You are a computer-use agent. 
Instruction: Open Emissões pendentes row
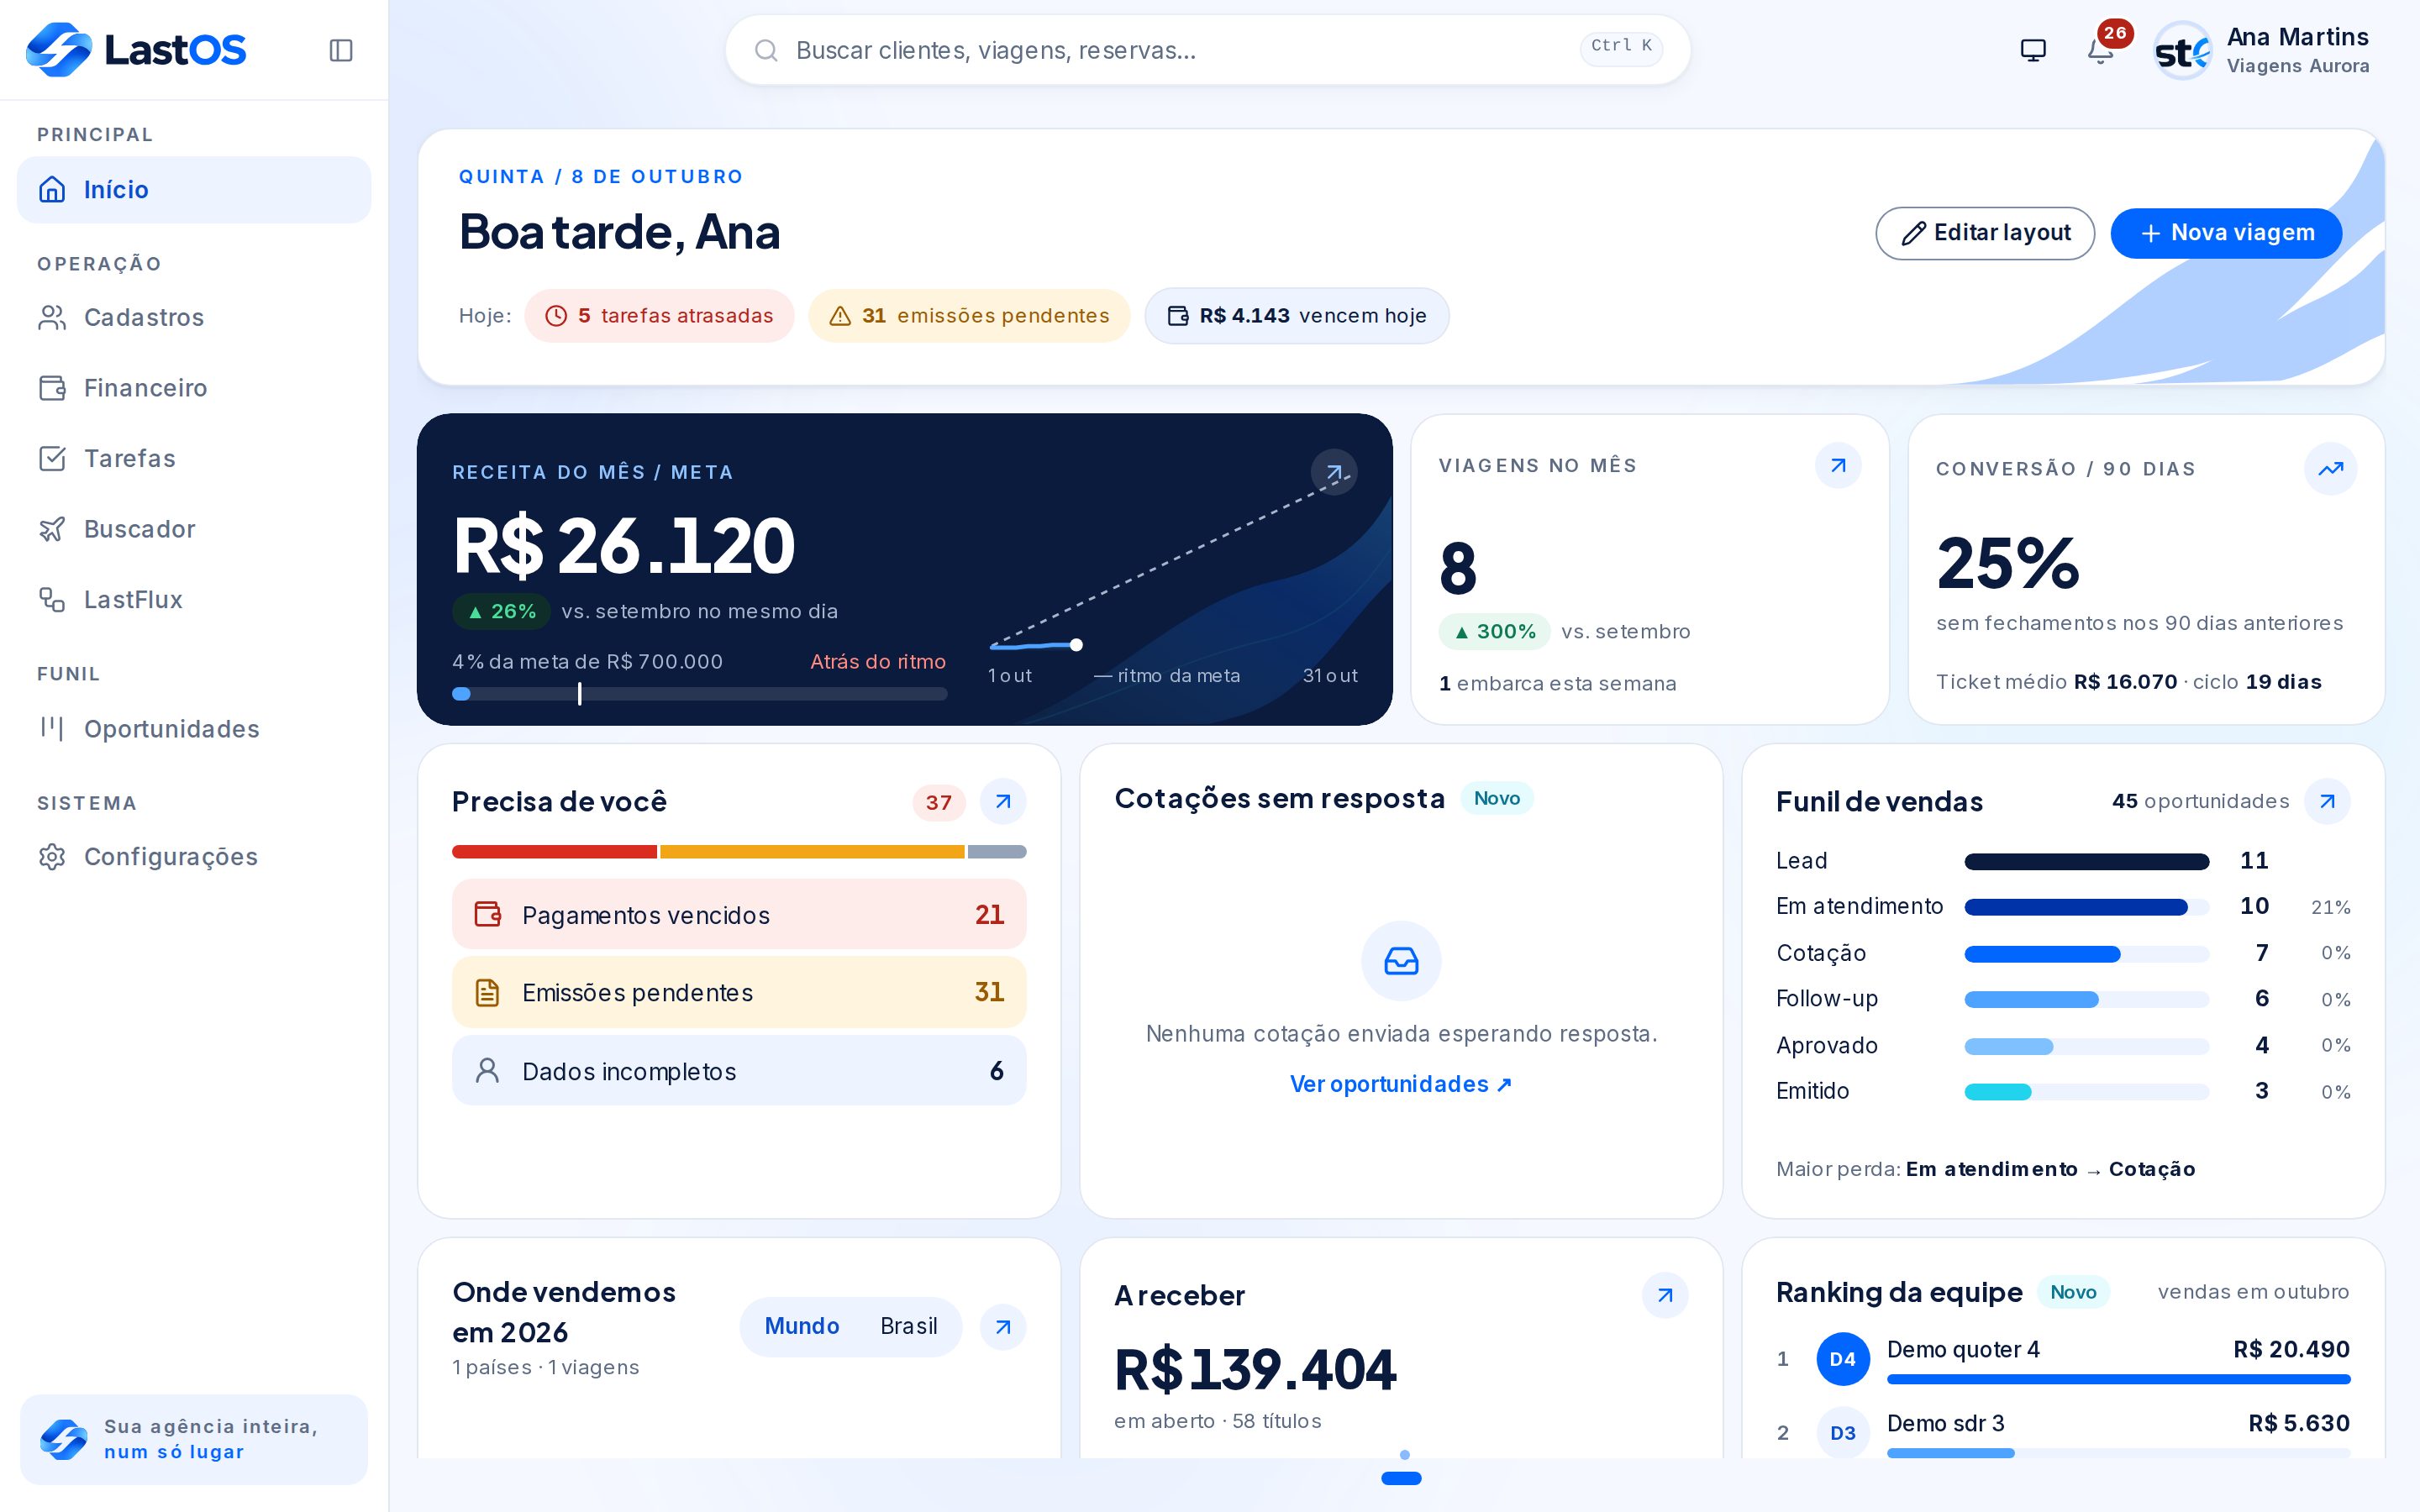click(739, 992)
